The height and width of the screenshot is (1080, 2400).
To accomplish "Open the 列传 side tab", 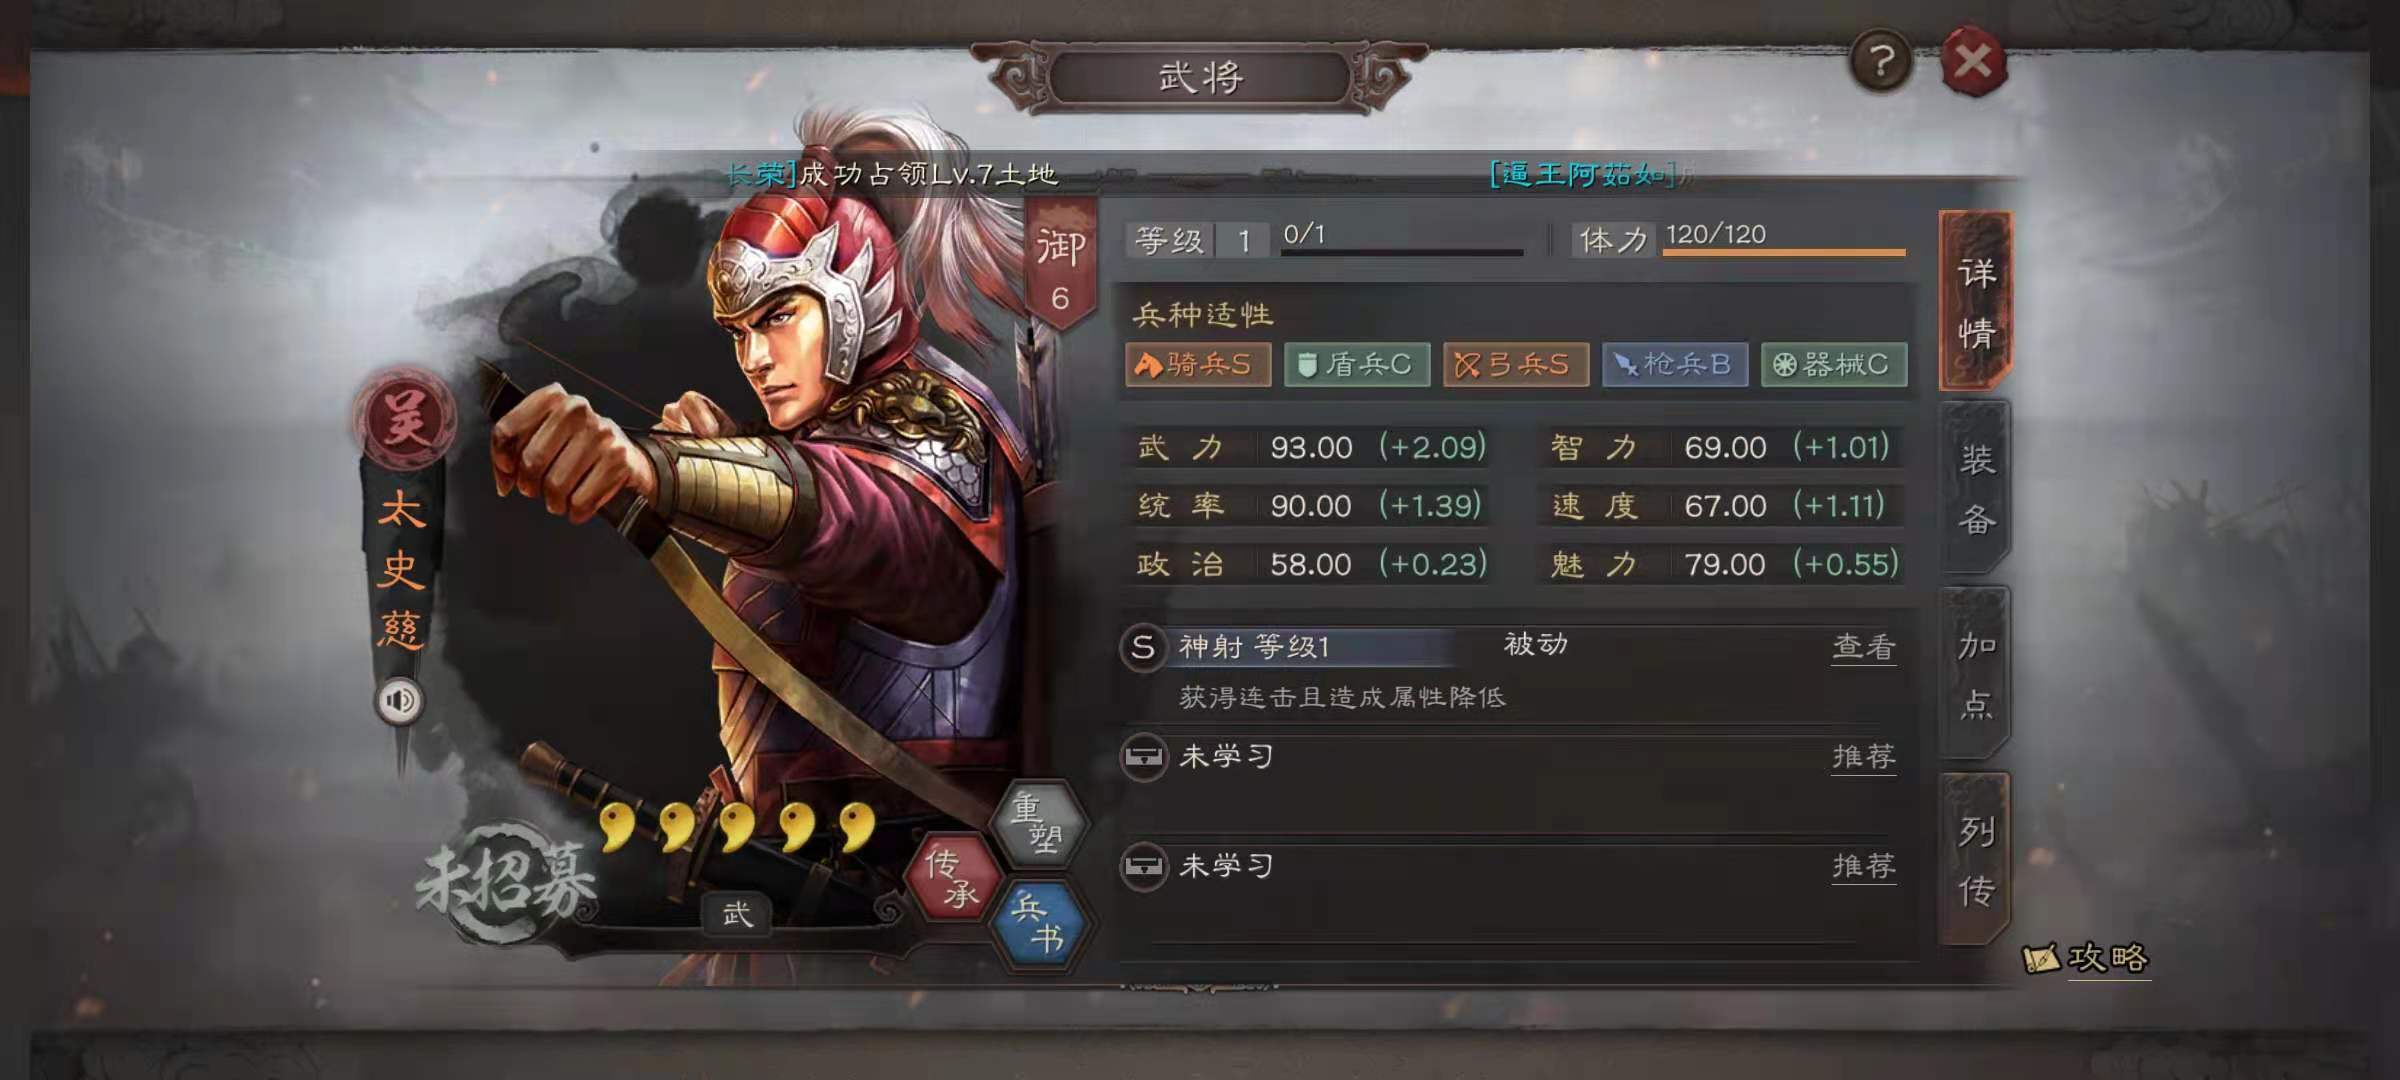I will [x=1975, y=860].
